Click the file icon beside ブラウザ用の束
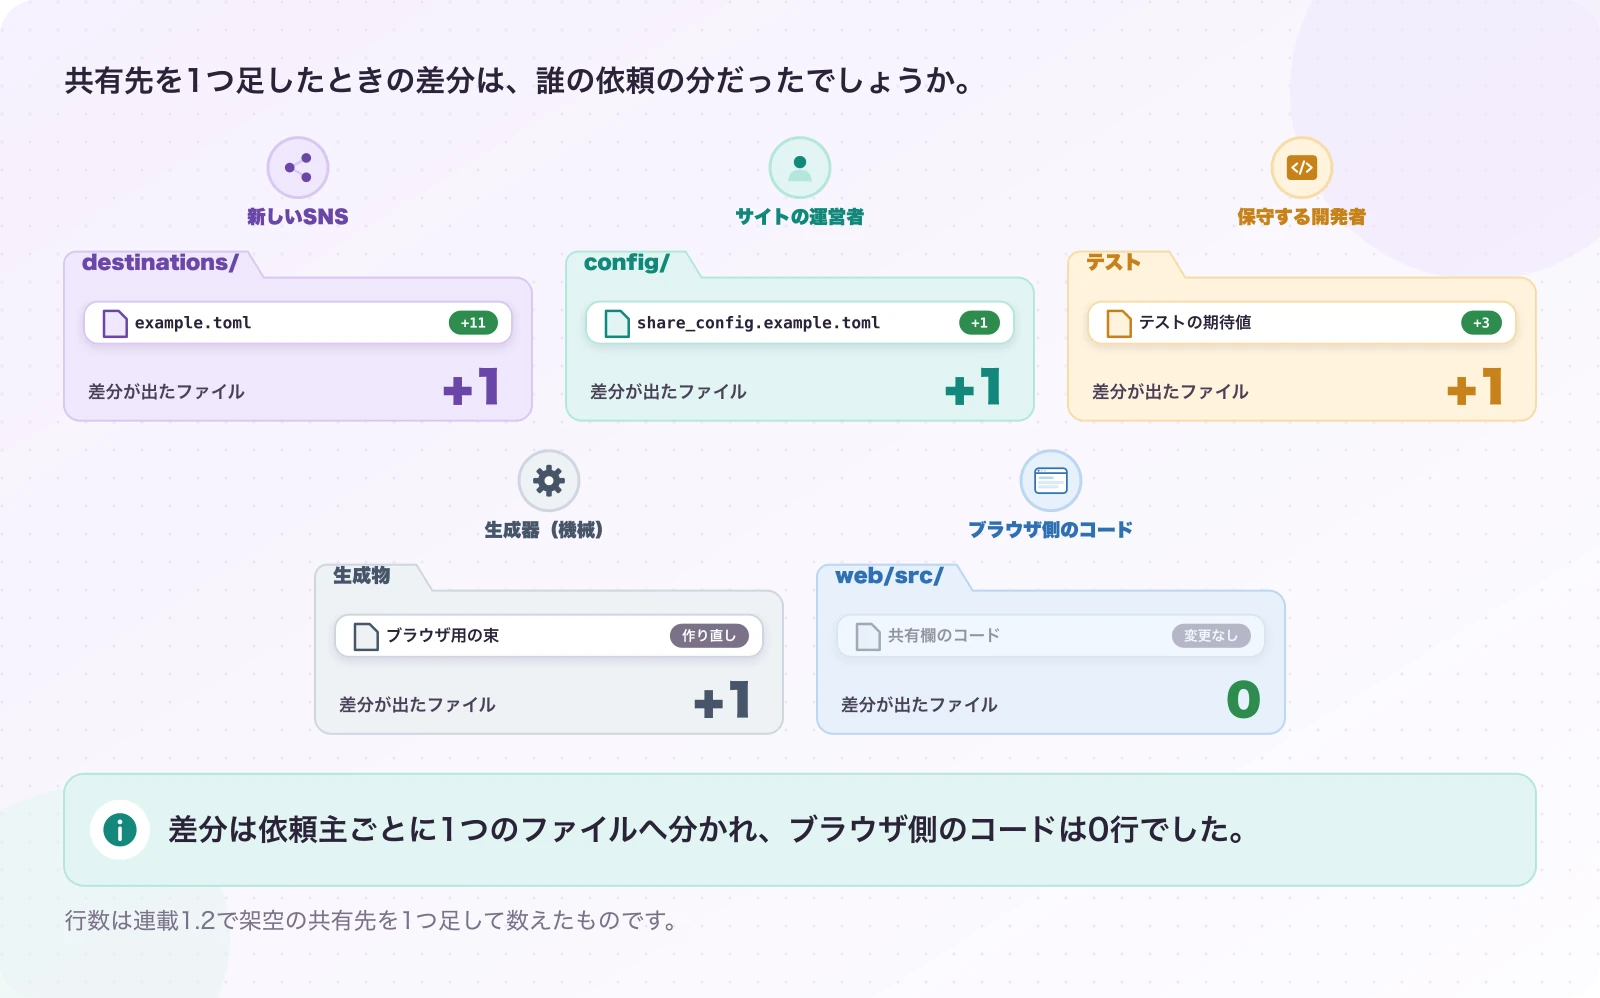The width and height of the screenshot is (1600, 998). [x=366, y=636]
